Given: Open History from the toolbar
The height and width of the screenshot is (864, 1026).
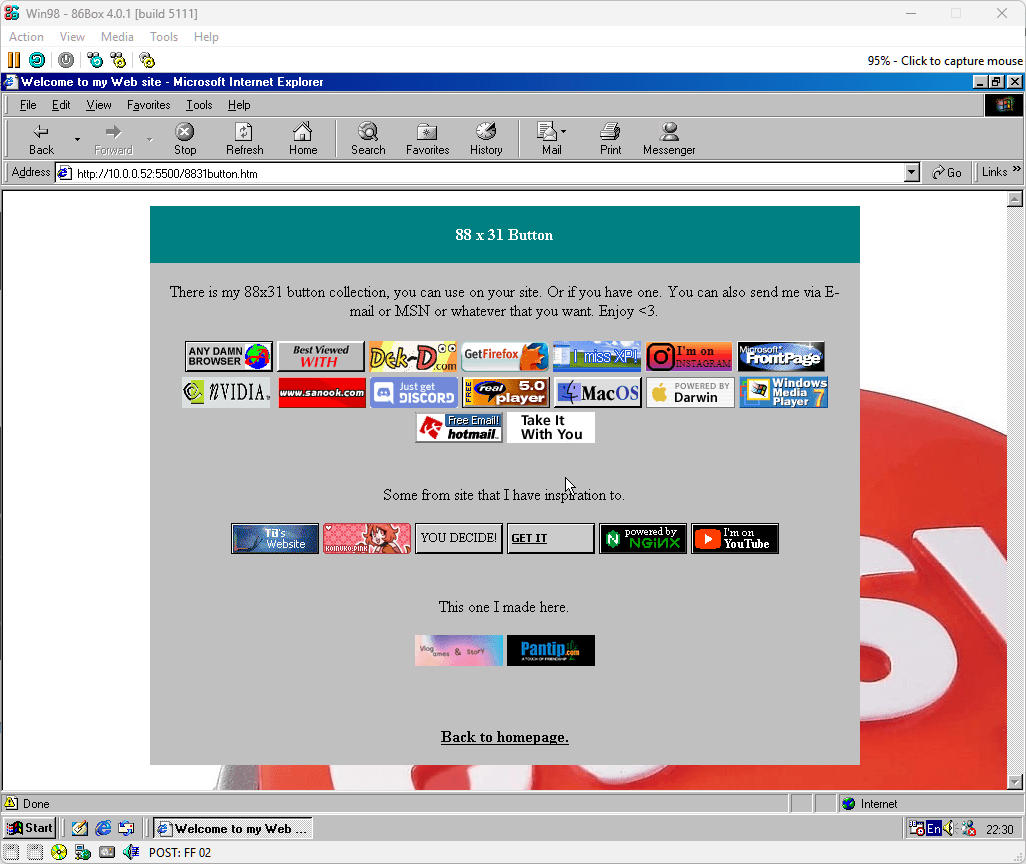Looking at the screenshot, I should [x=486, y=138].
